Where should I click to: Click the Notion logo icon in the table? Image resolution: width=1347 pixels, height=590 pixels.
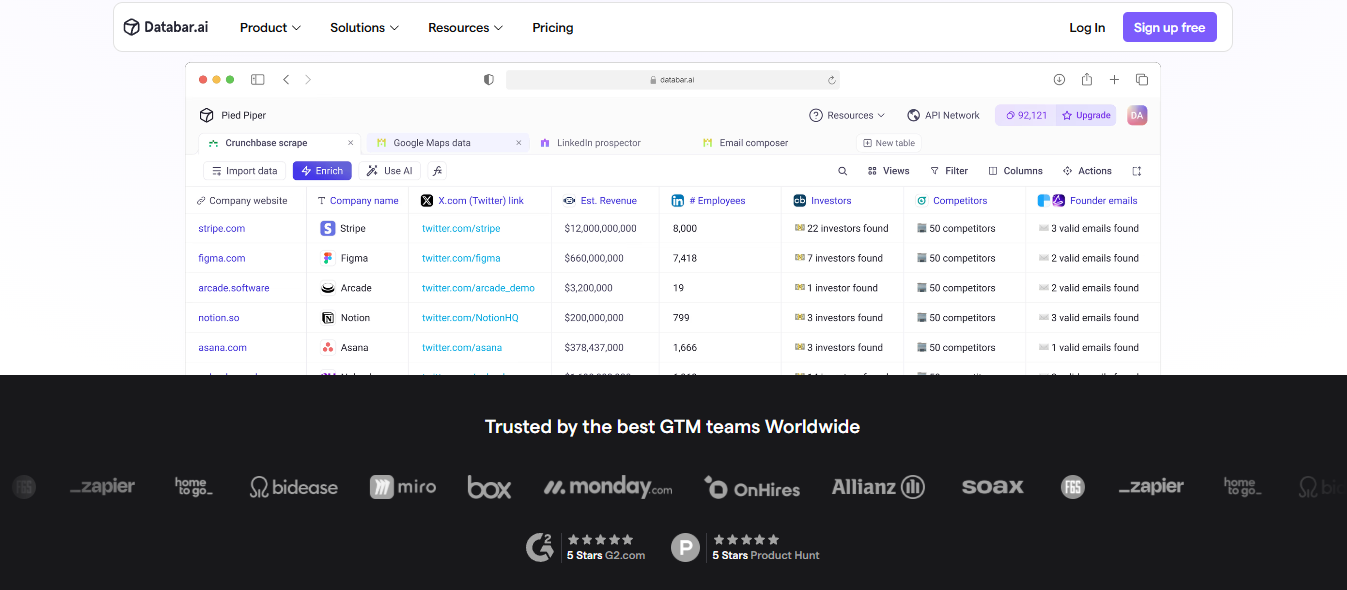[327, 318]
